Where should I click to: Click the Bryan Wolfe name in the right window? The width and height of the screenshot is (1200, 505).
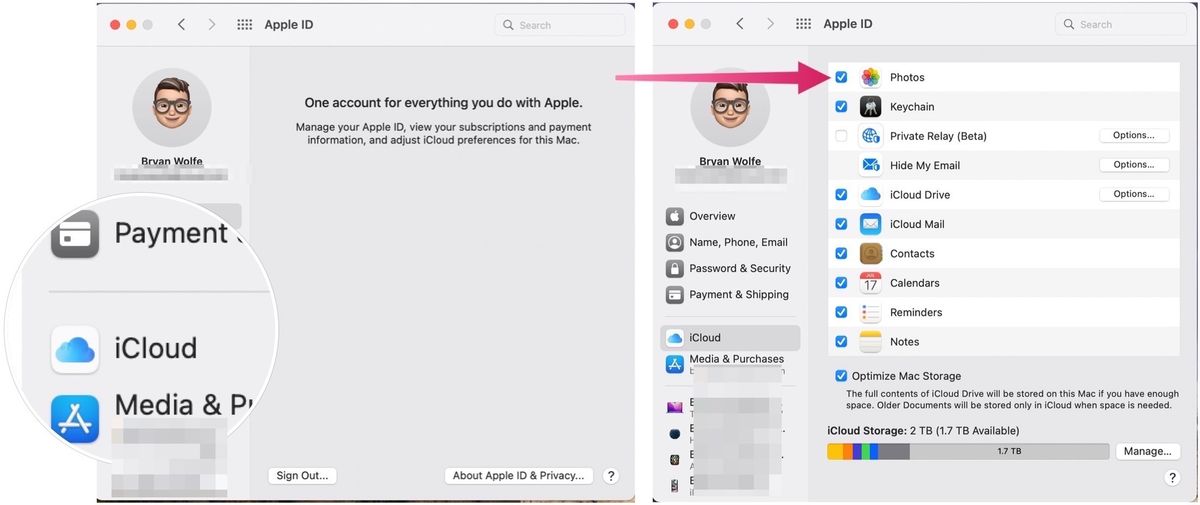(x=730, y=162)
